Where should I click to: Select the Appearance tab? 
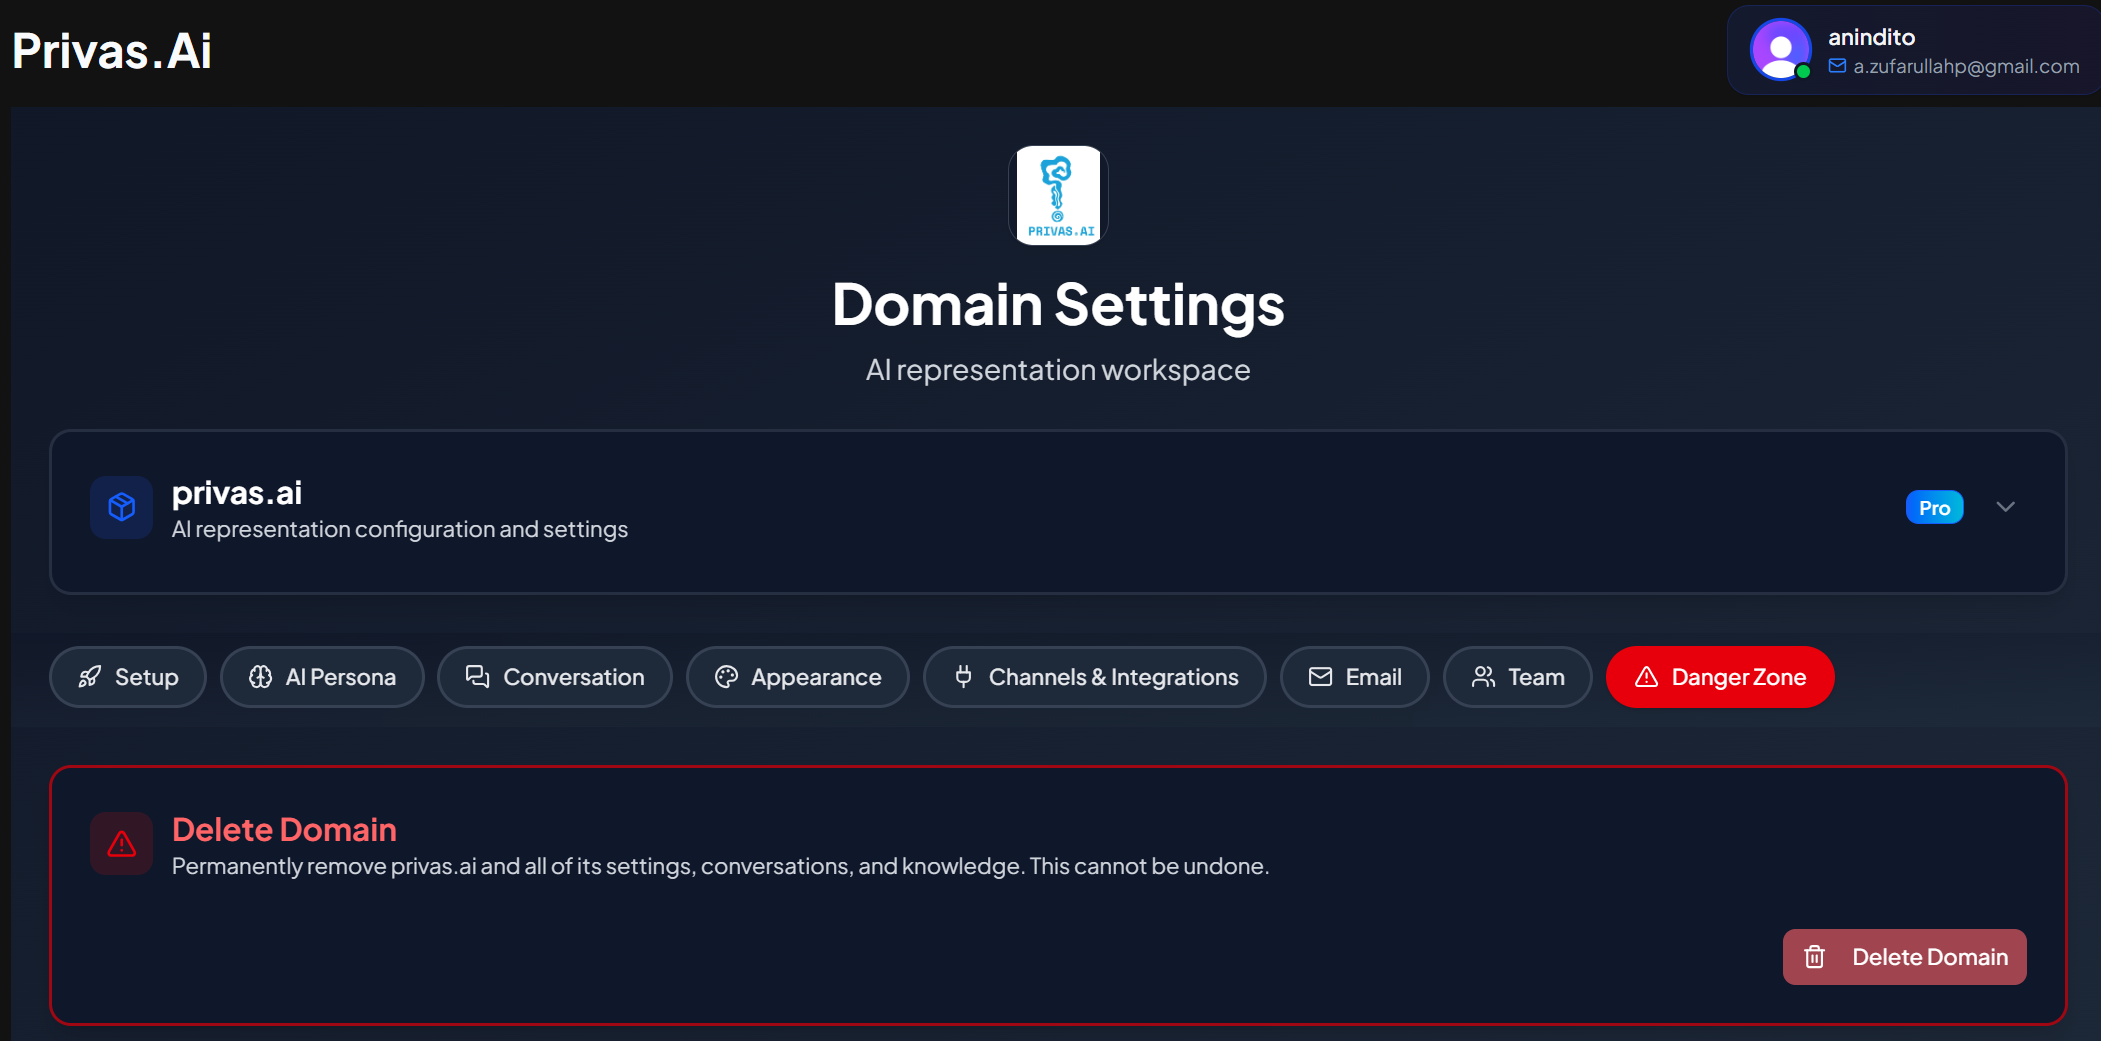point(798,677)
